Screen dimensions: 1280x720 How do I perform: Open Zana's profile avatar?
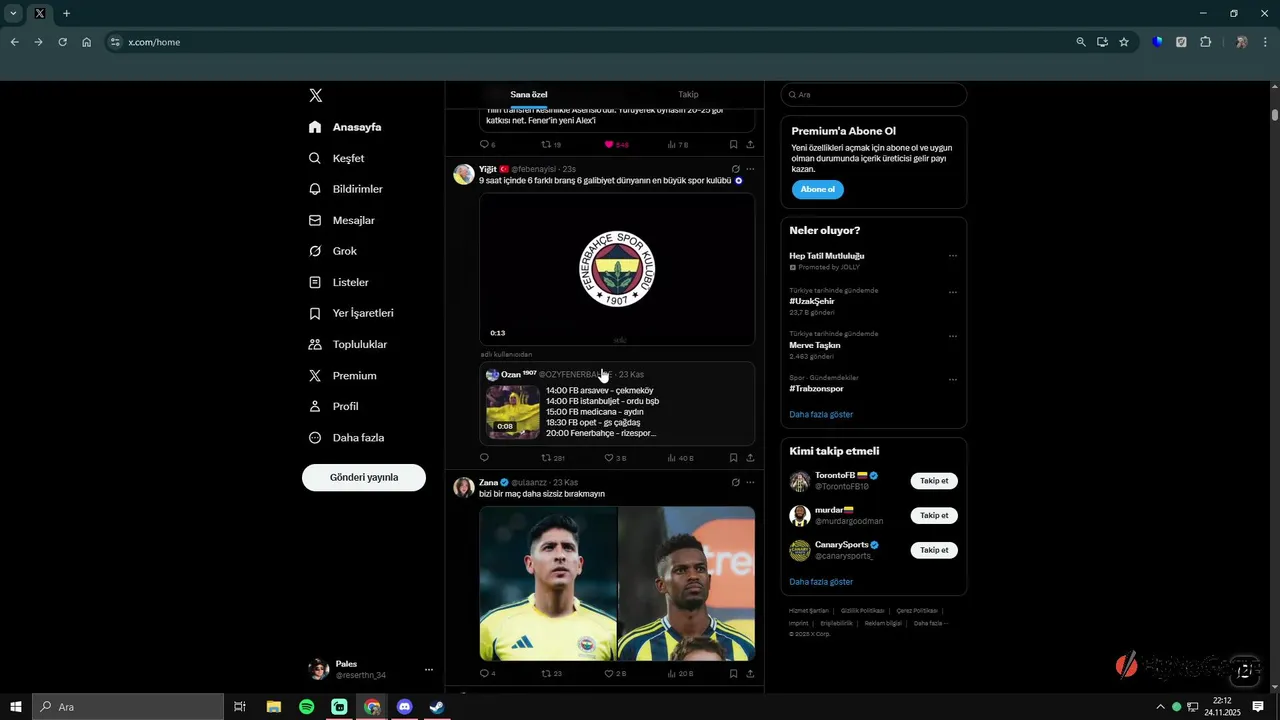[x=464, y=487]
